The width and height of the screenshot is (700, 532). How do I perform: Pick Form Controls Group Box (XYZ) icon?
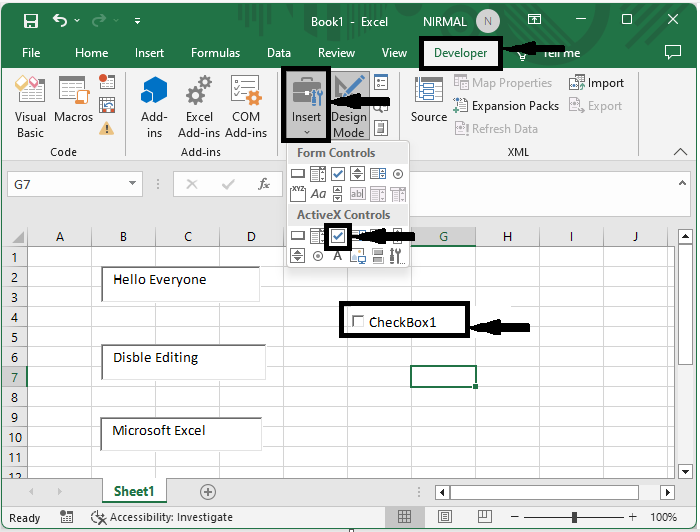[298, 194]
